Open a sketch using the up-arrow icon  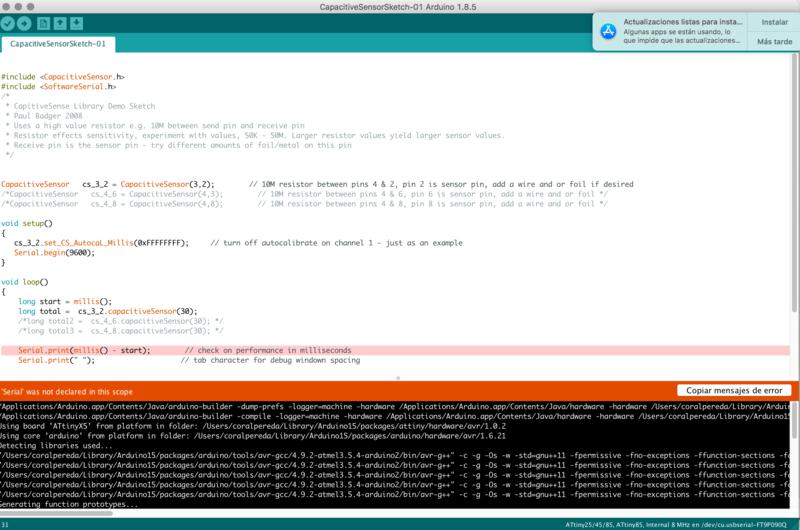tap(60, 23)
